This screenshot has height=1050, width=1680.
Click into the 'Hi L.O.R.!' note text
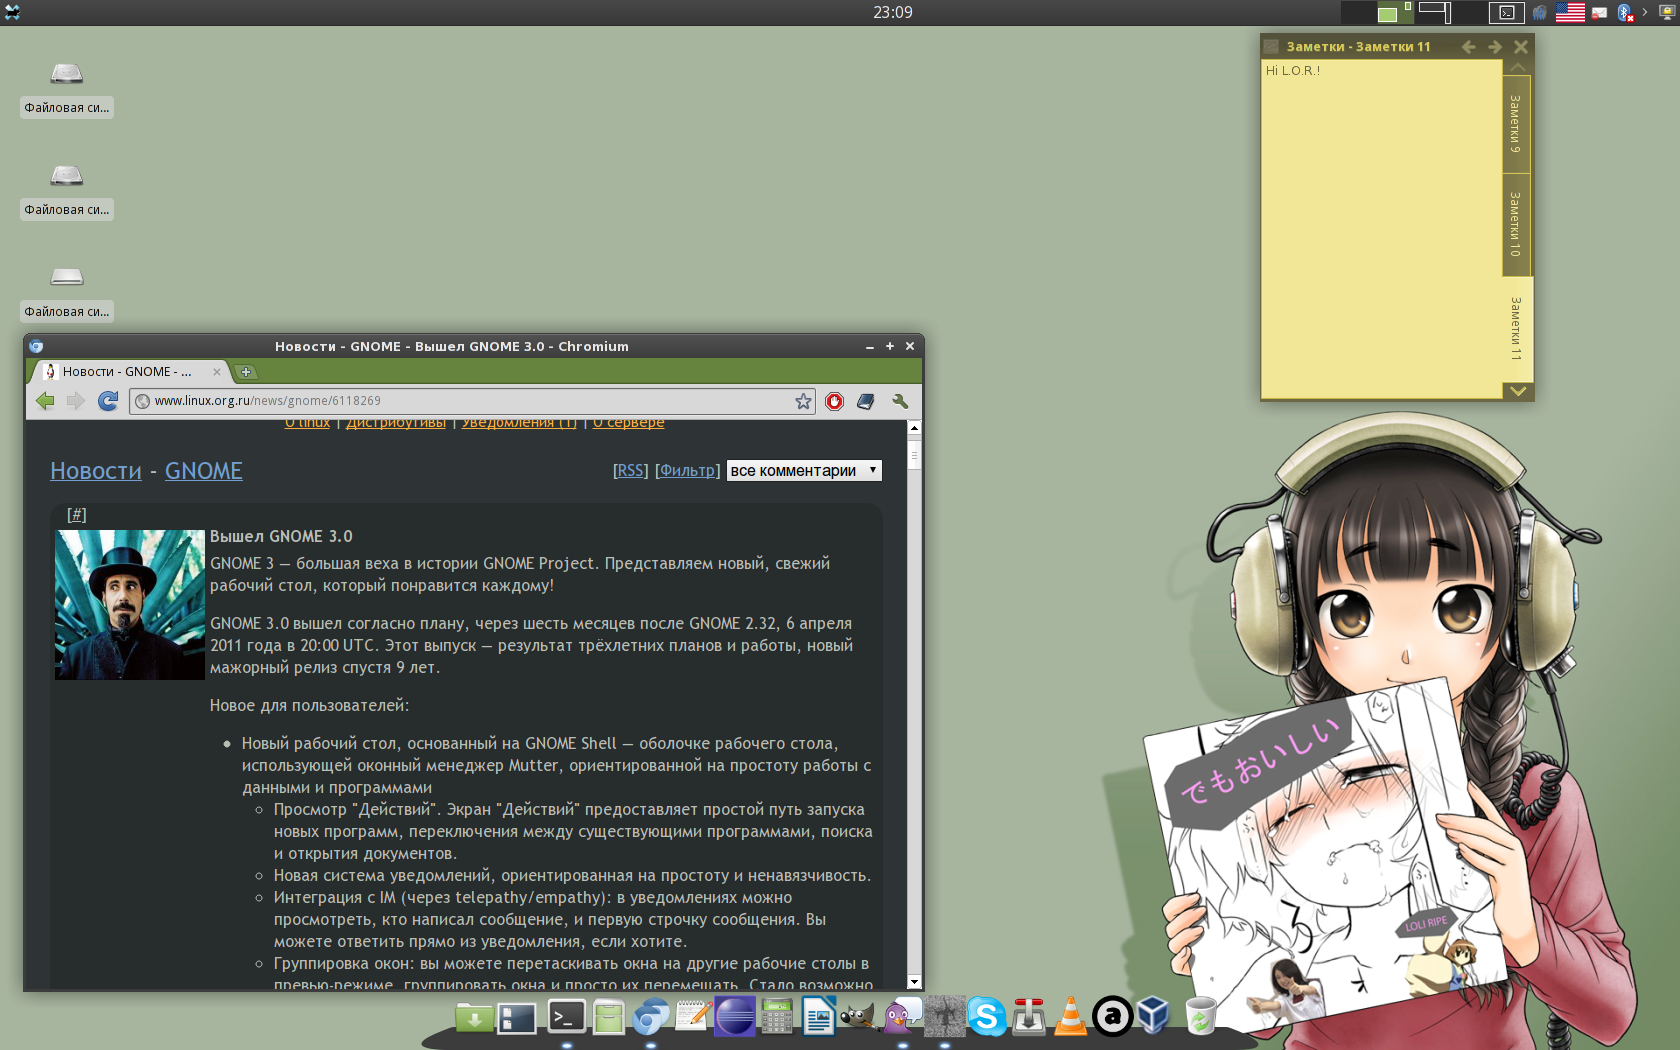pyautogui.click(x=1293, y=71)
